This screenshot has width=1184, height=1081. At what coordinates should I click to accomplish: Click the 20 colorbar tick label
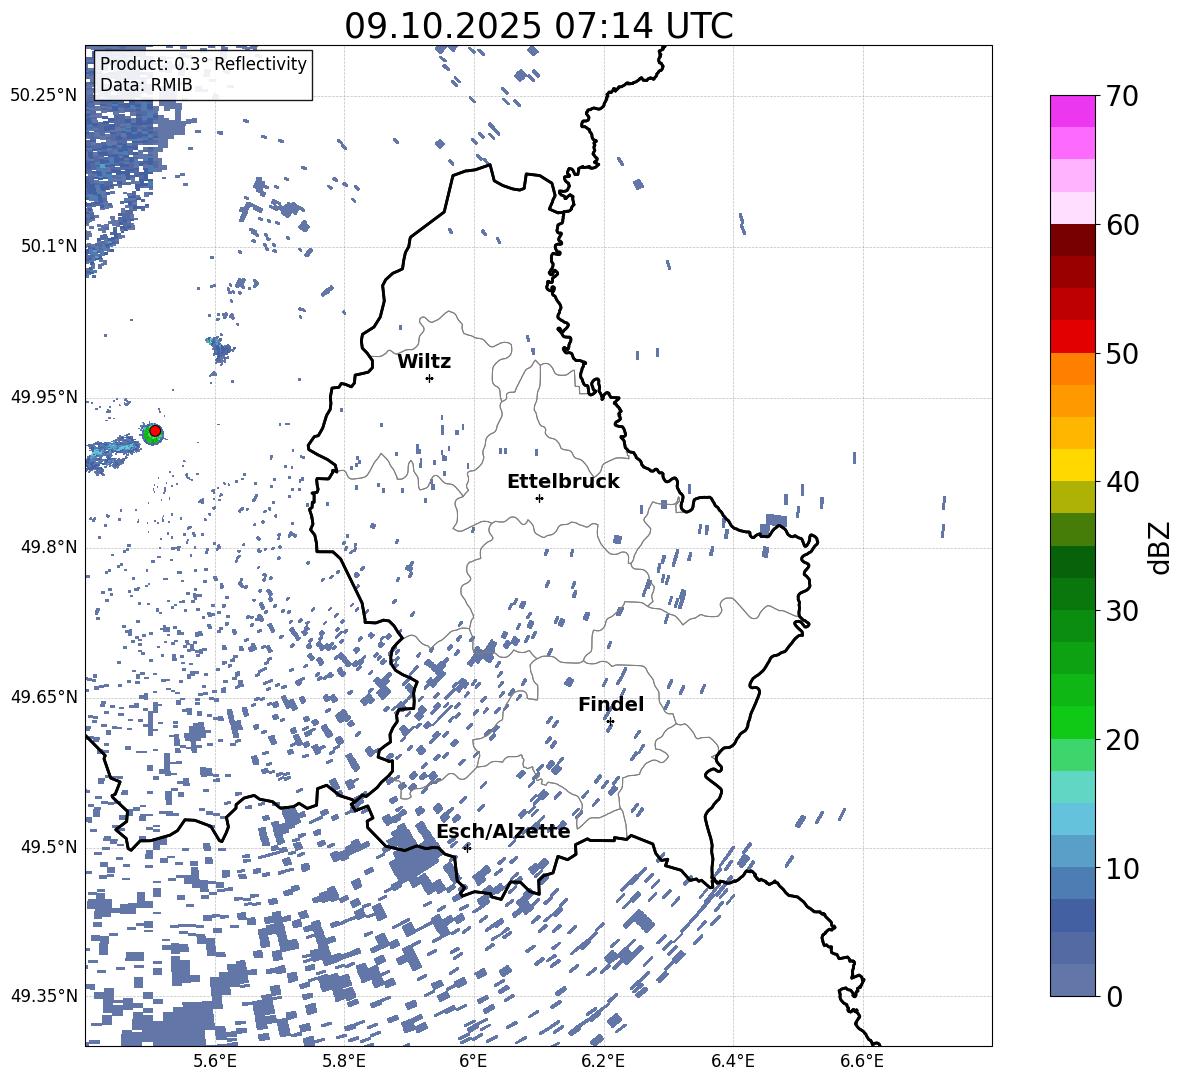point(1122,739)
